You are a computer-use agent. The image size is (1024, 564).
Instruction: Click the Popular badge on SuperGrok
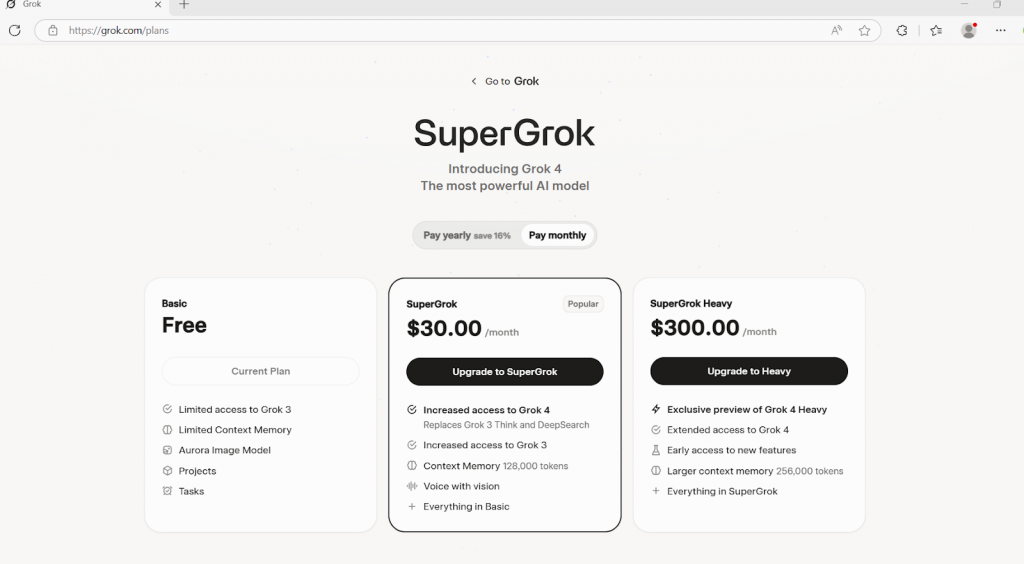(x=582, y=304)
